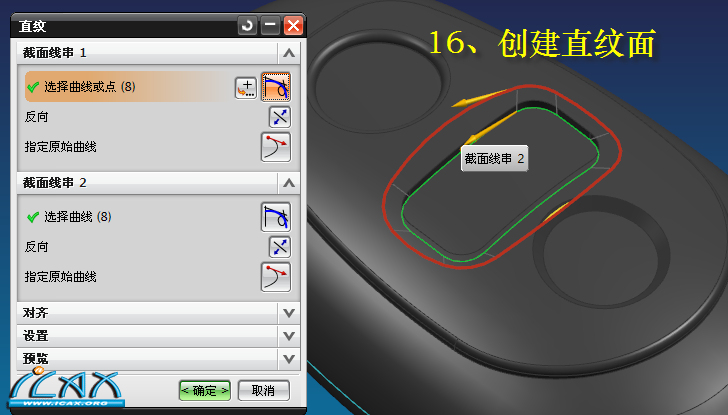Click the curve selection icon in 截面线串 1
The width and height of the screenshot is (728, 415).
(276, 87)
